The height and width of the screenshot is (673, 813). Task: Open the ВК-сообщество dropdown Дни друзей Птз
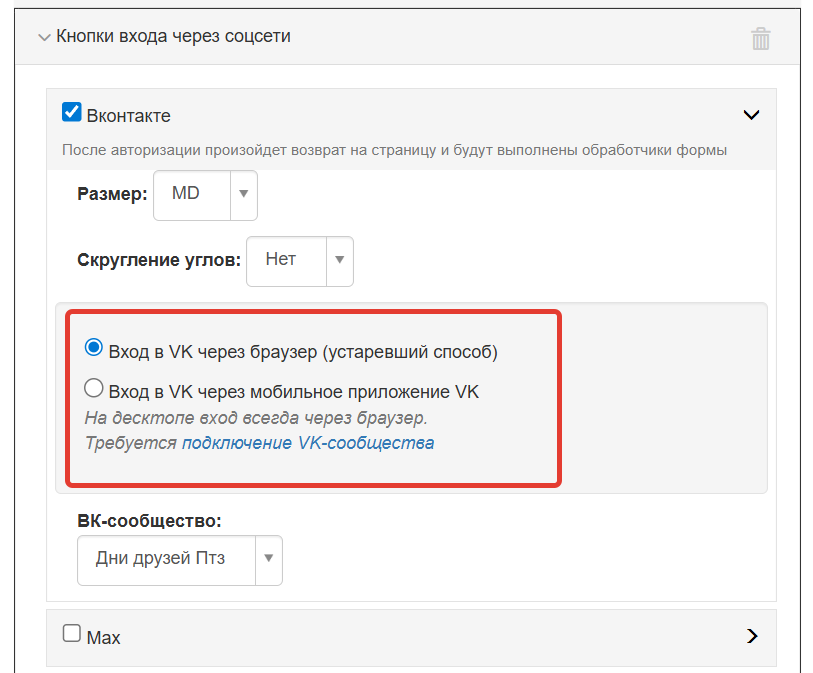click(x=180, y=560)
